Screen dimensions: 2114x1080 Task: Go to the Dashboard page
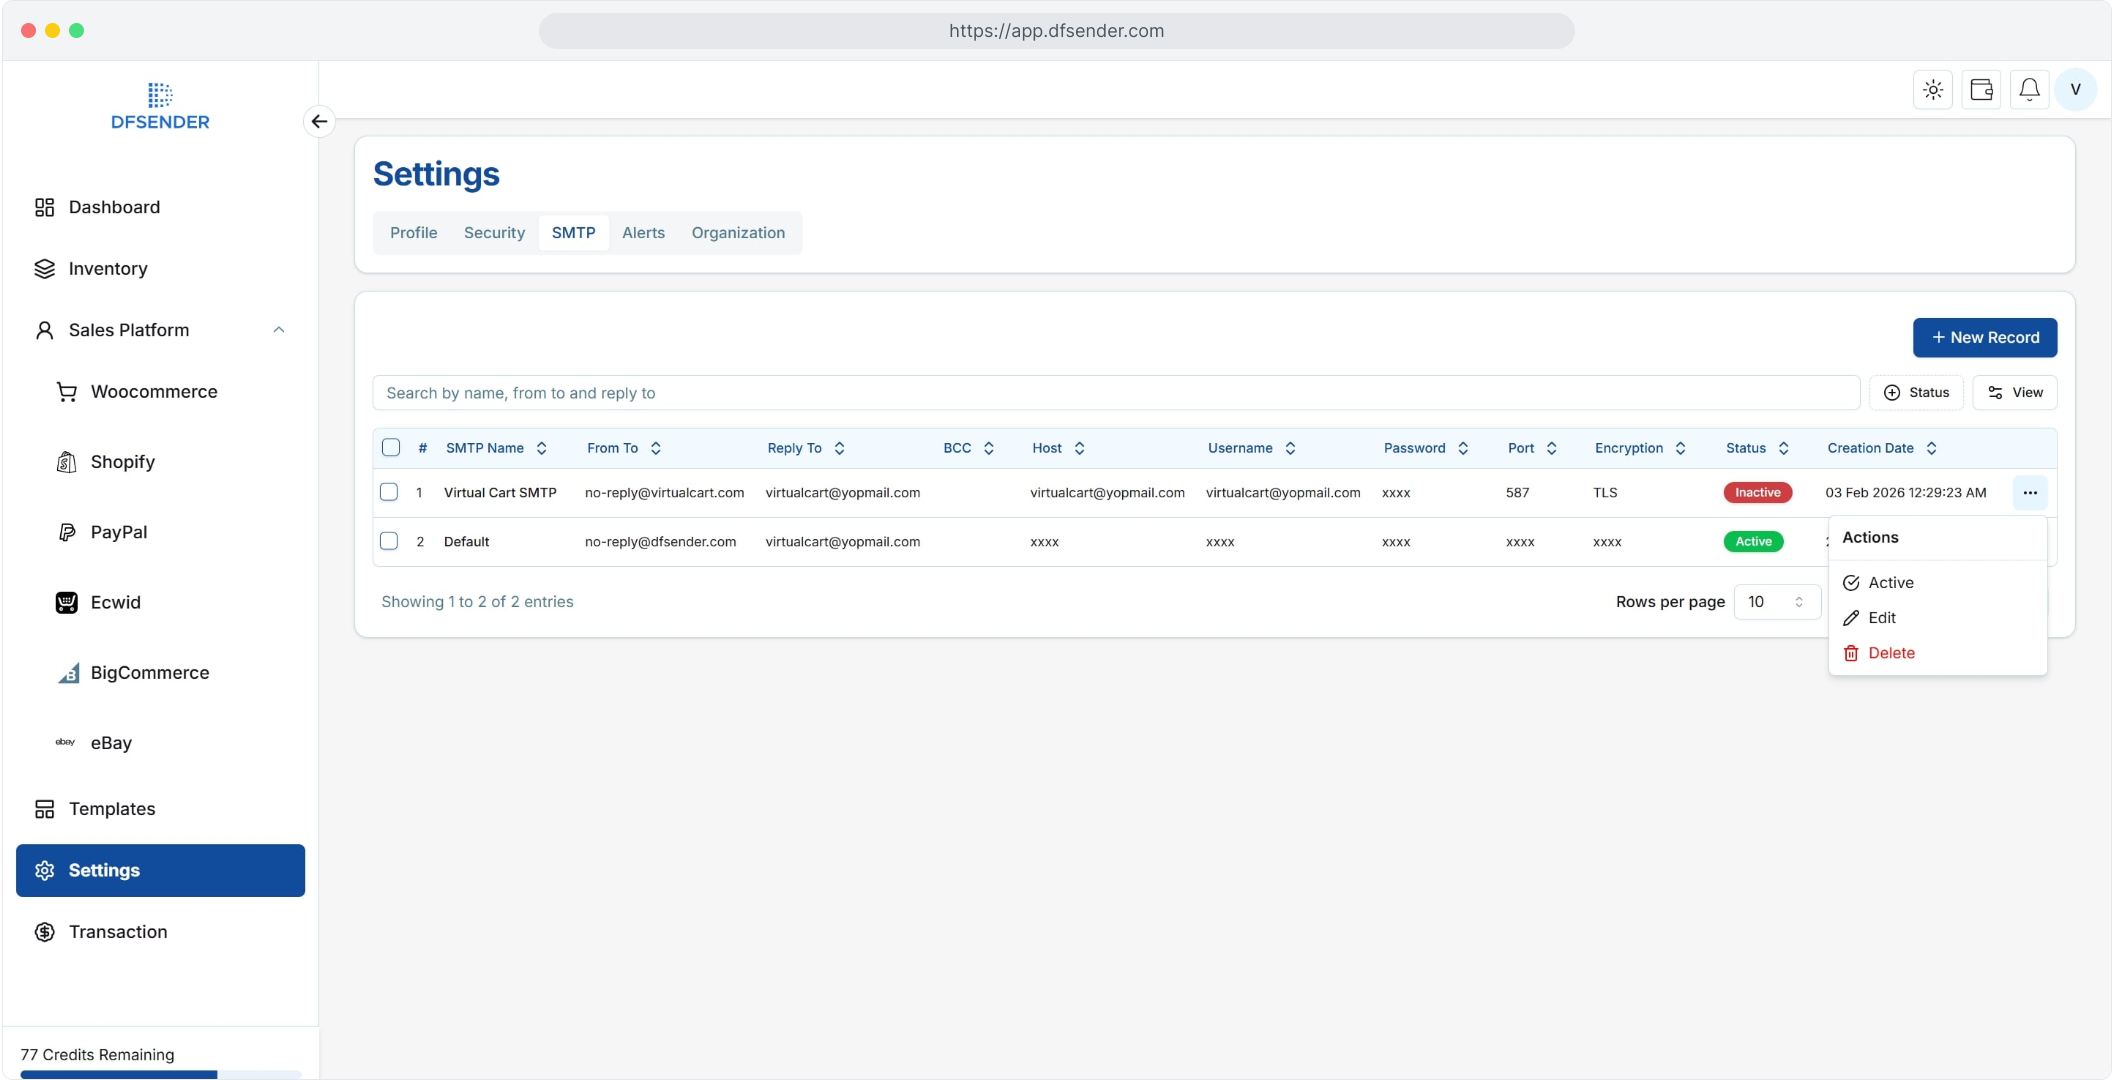[x=114, y=207]
